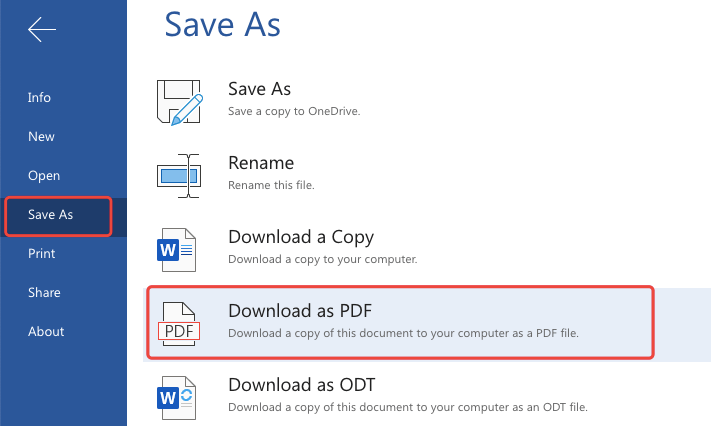This screenshot has width=724, height=426.
Task: Click the Save As option title
Action: coord(260,90)
